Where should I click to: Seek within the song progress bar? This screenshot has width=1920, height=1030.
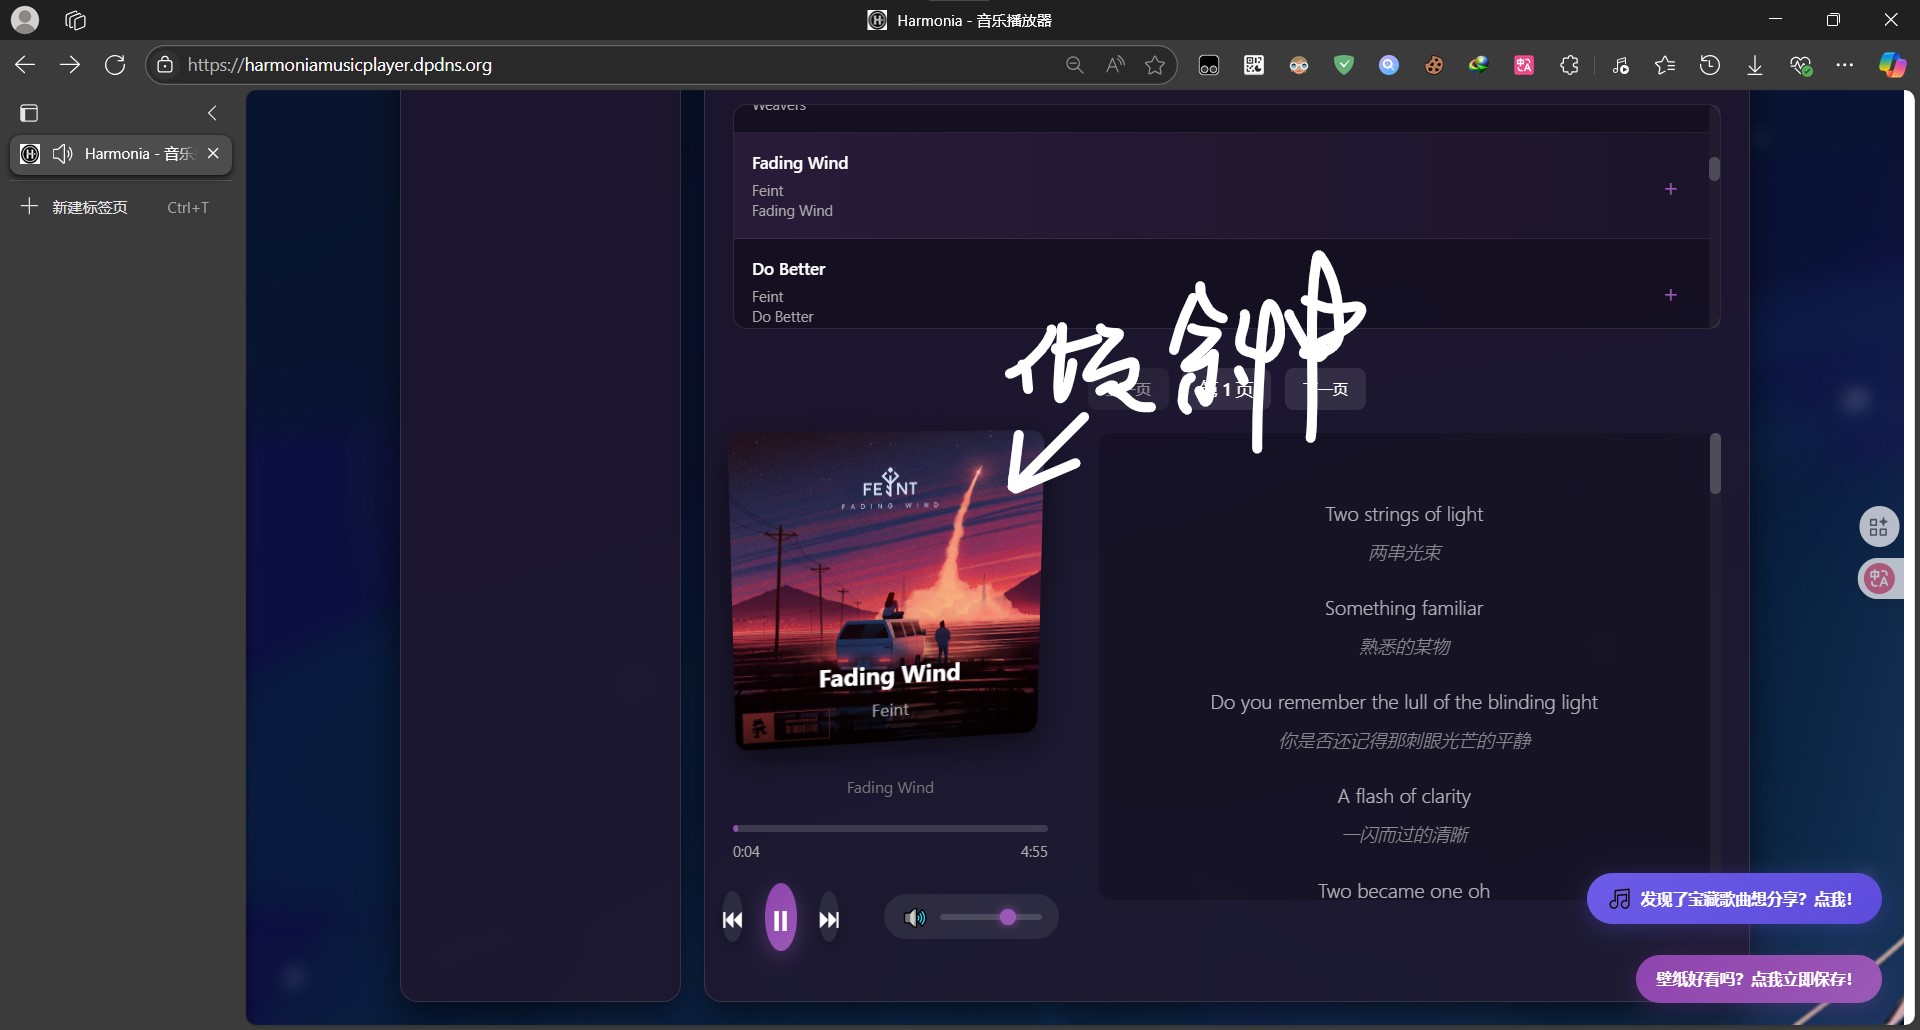point(890,828)
